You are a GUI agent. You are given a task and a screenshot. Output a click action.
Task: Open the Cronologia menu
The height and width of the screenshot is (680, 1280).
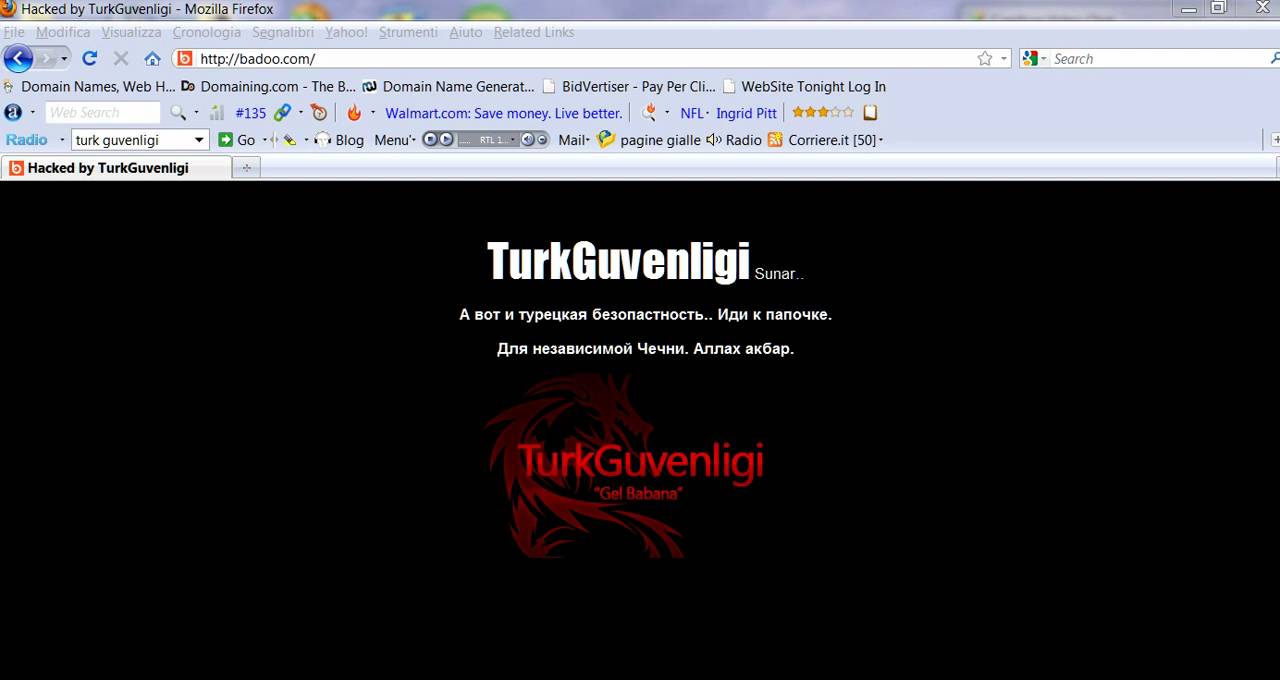(x=207, y=32)
